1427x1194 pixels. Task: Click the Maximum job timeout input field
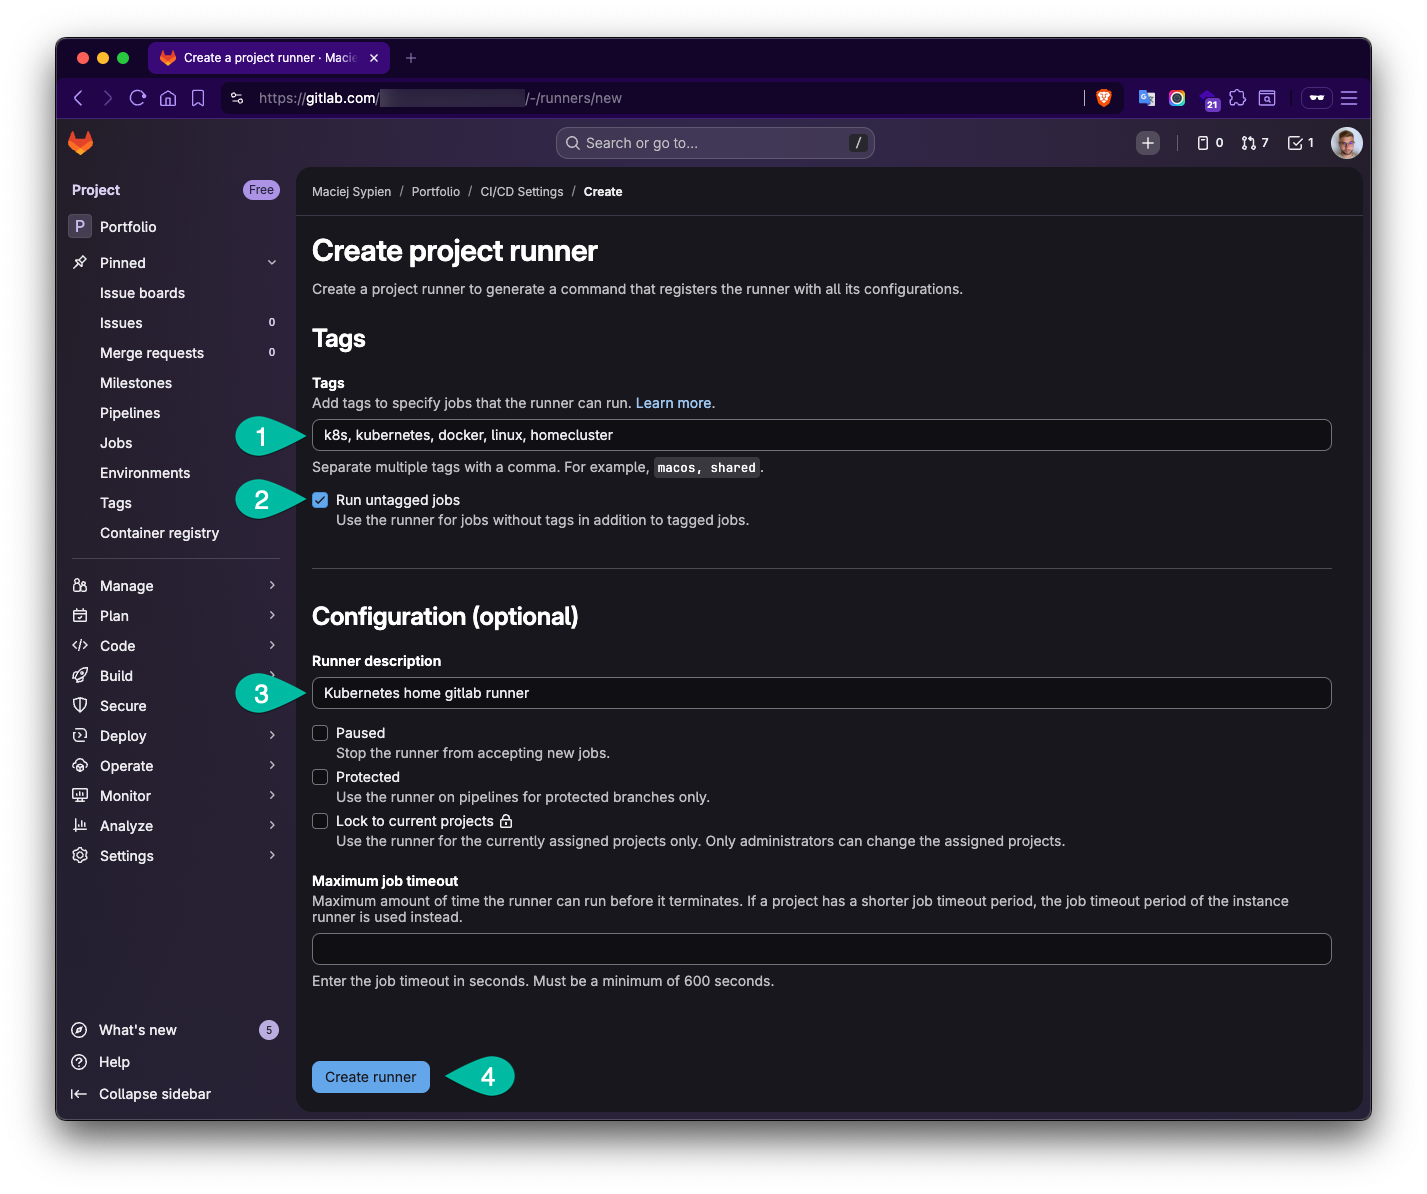[820, 948]
